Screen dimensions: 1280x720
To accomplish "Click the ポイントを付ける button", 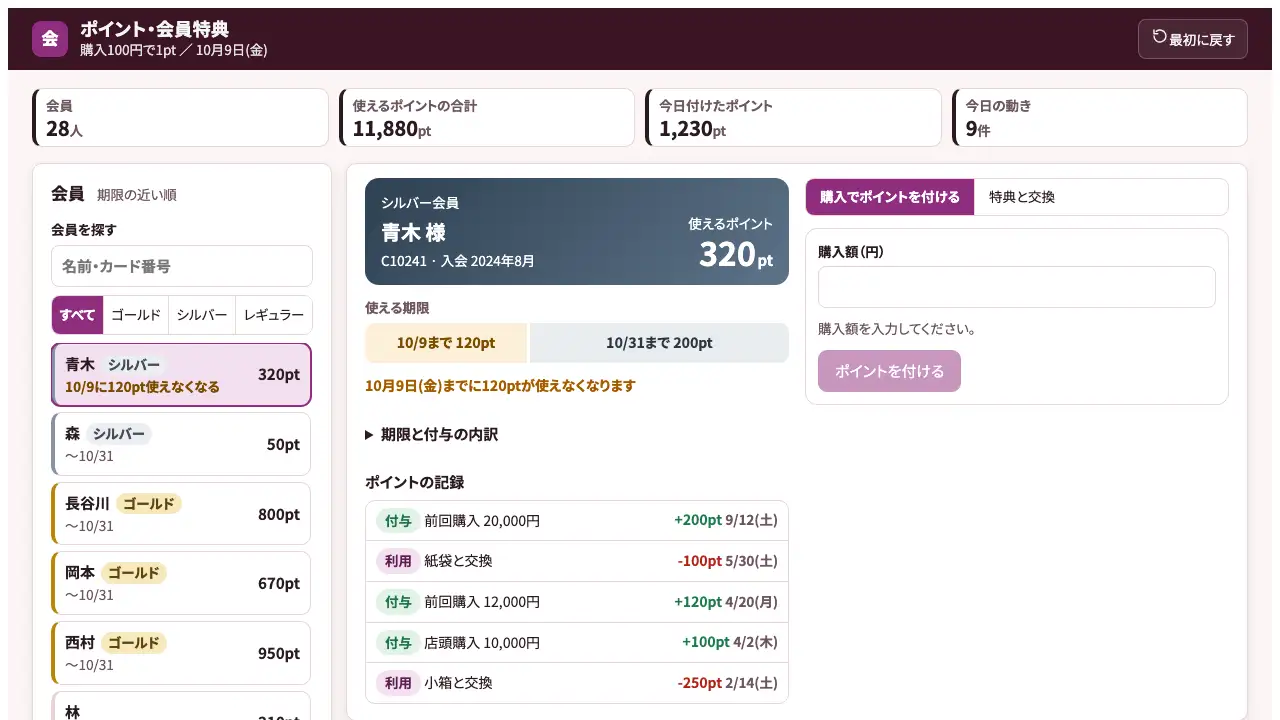I will coord(889,371).
